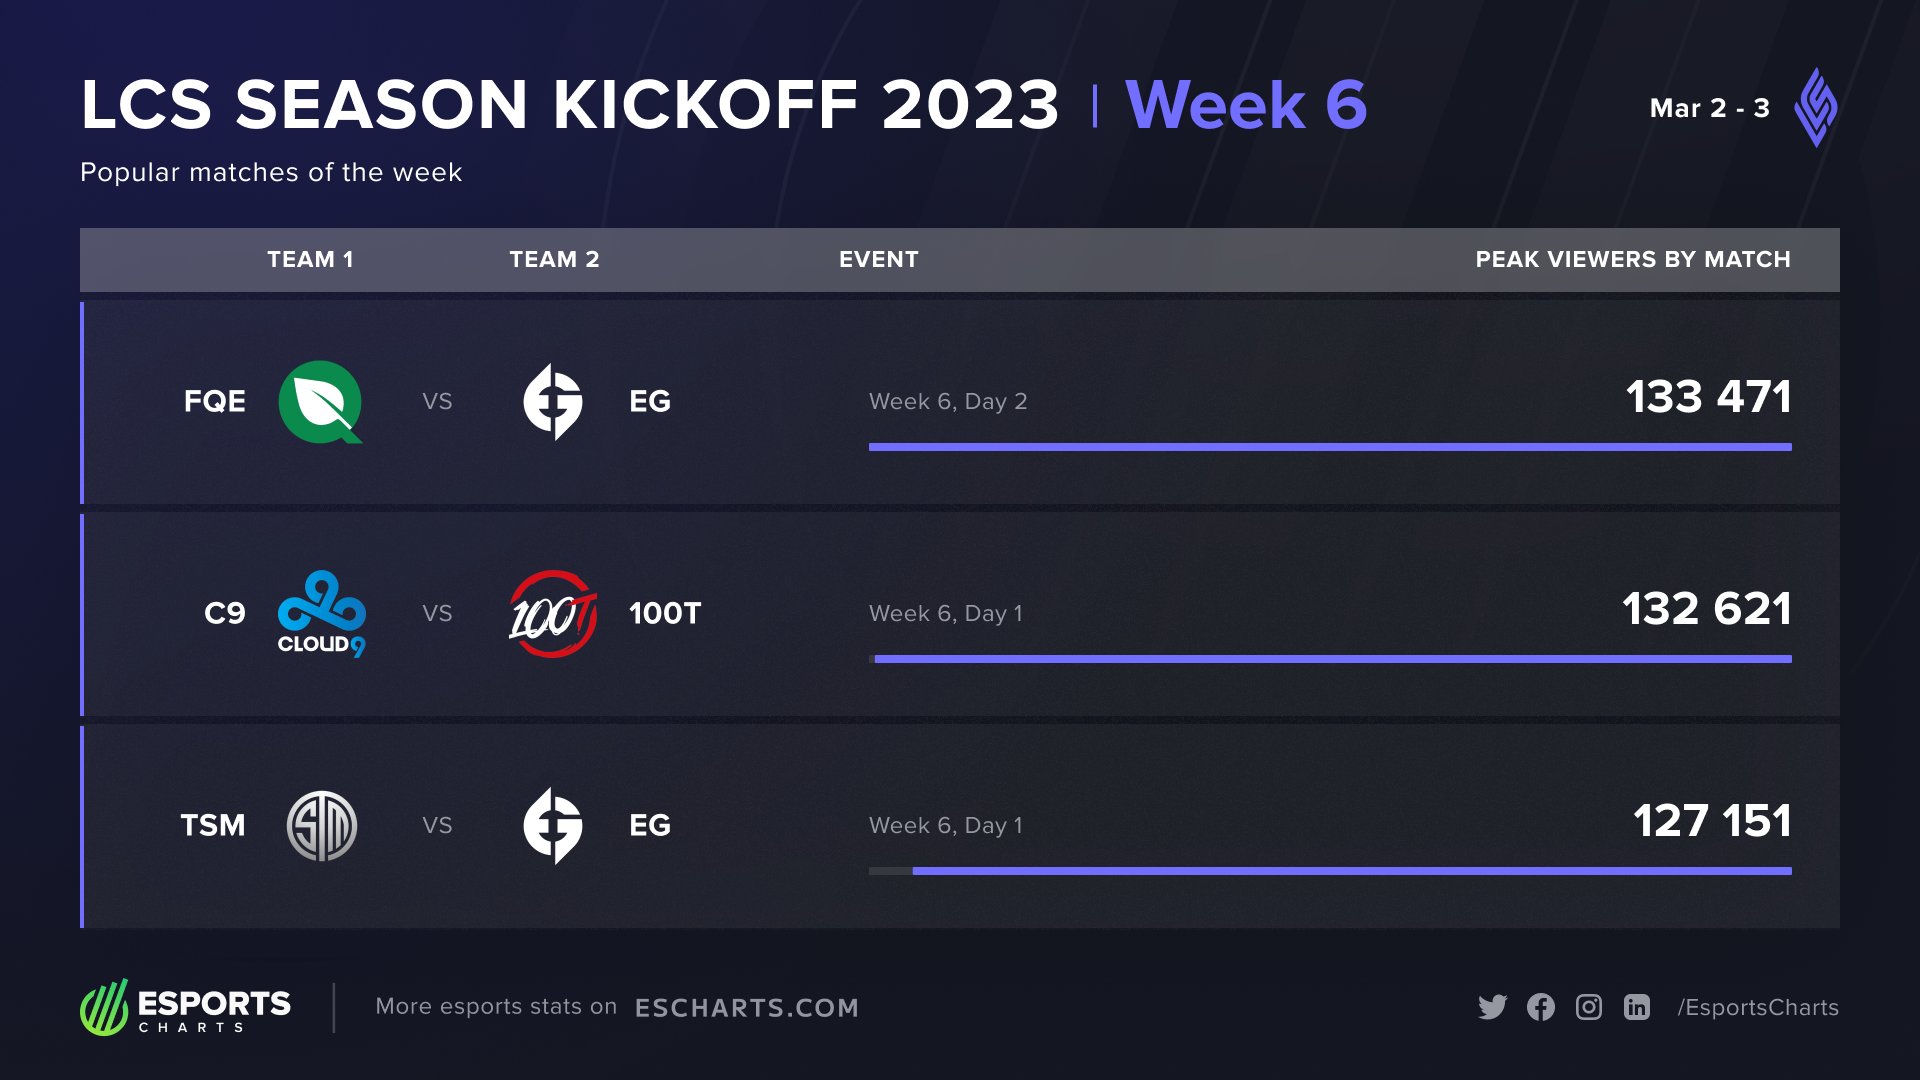Image resolution: width=1920 pixels, height=1080 pixels.
Task: Click the 133 471 viewers bar
Action: (1330, 447)
